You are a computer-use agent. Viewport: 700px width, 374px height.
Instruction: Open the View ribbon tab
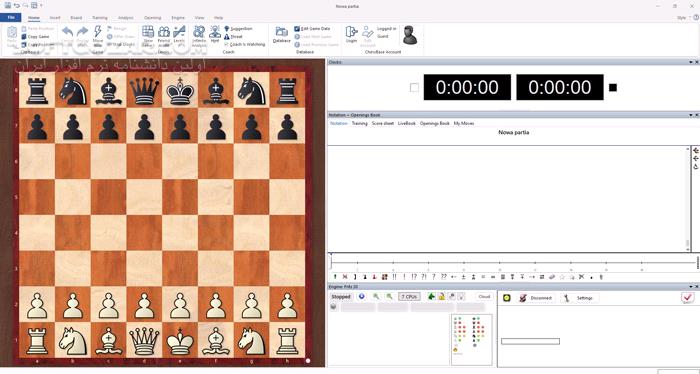200,18
